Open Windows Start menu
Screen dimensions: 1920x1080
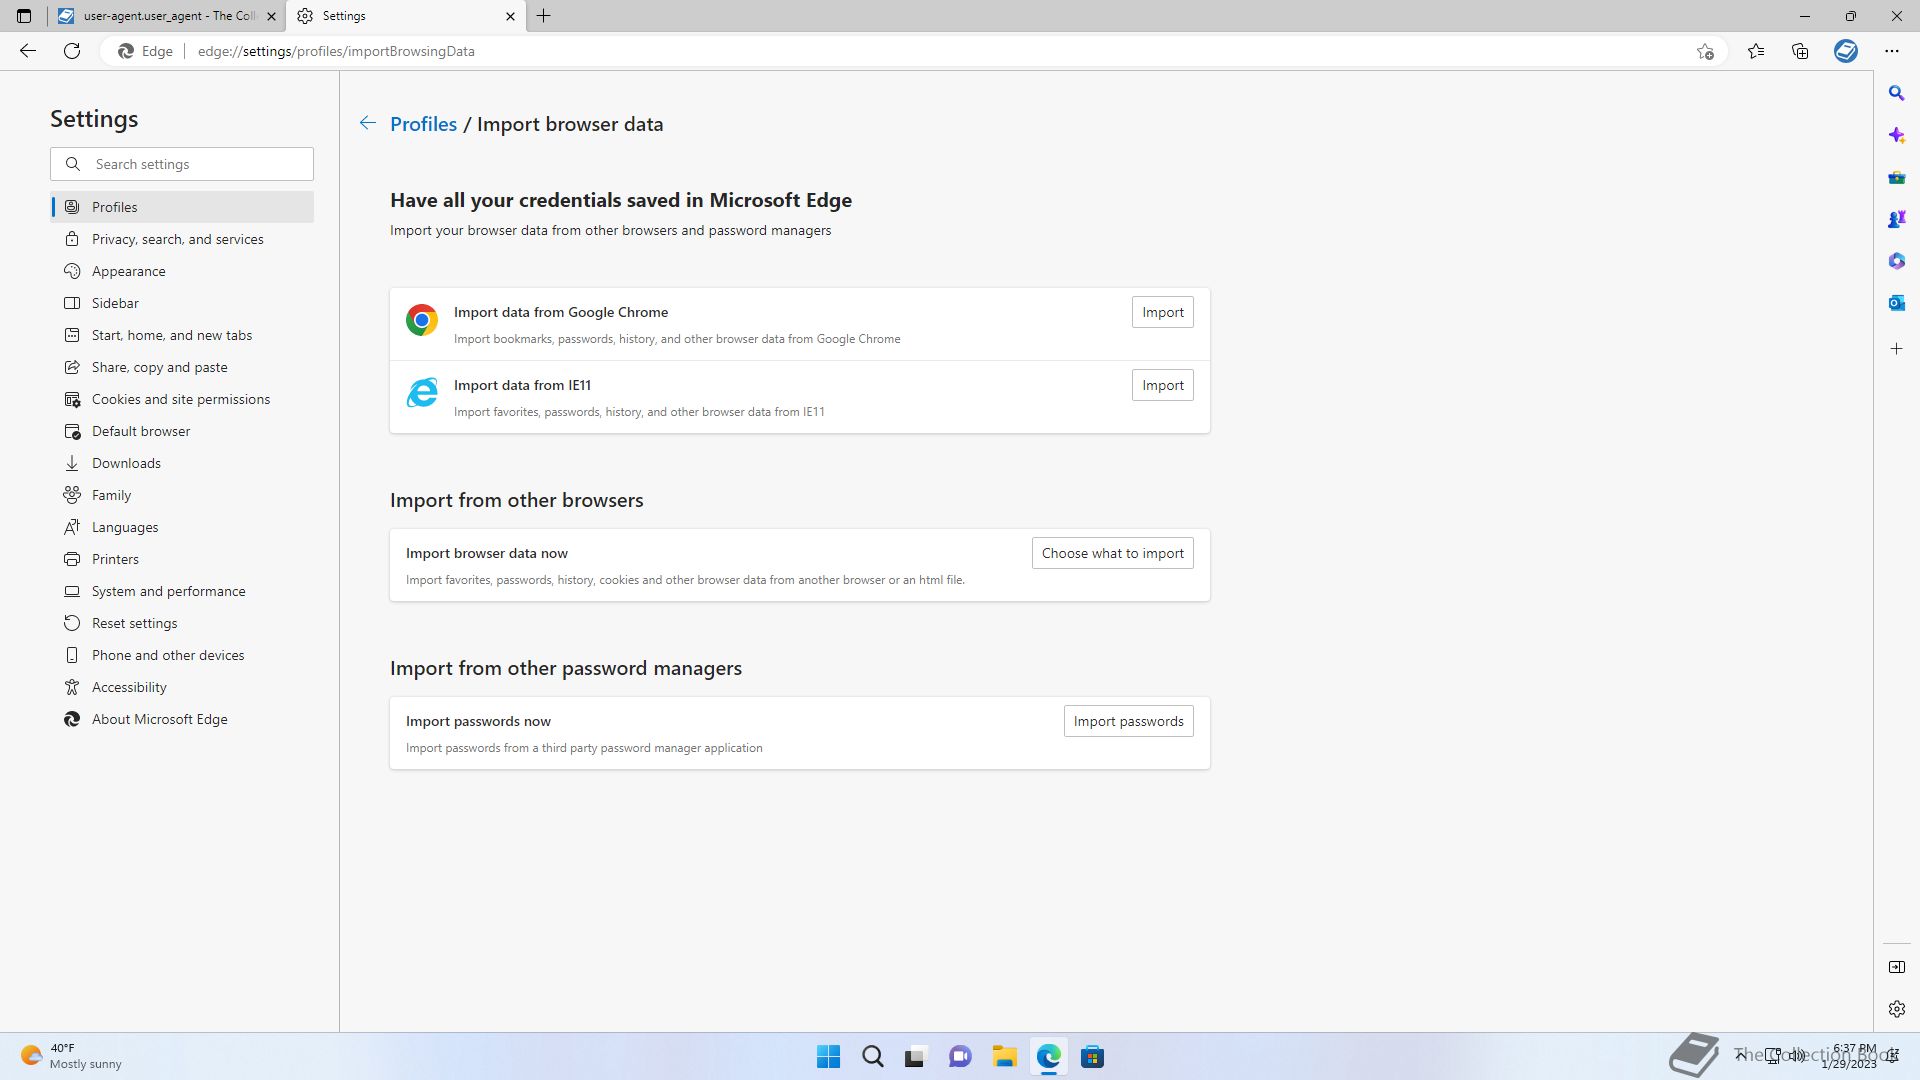828,1057
